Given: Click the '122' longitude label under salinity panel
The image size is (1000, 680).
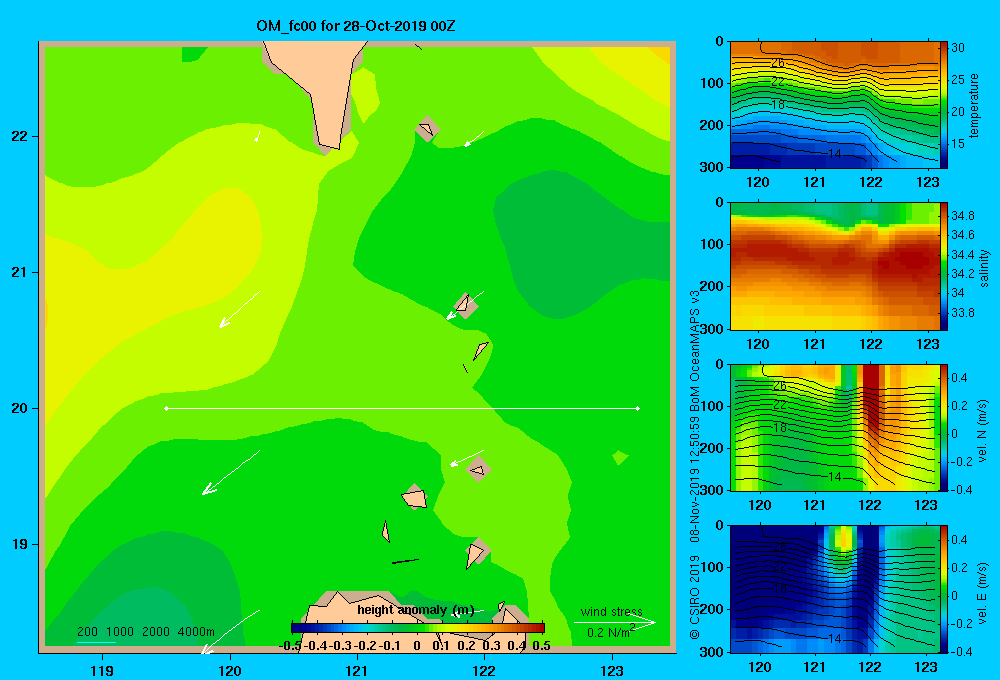Looking at the screenshot, I should click(871, 344).
